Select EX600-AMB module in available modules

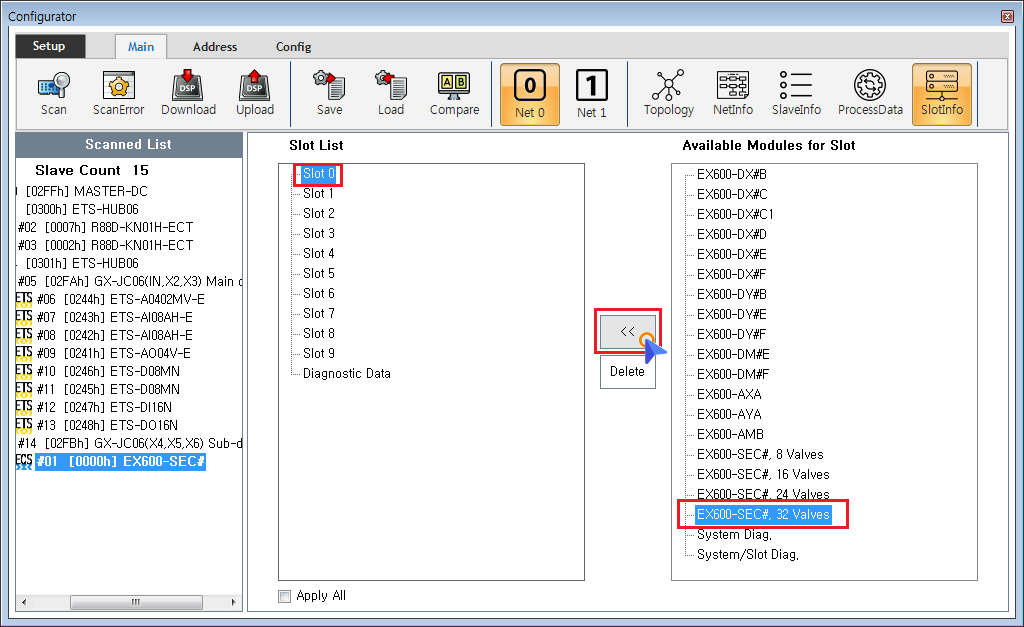pyautogui.click(x=730, y=434)
